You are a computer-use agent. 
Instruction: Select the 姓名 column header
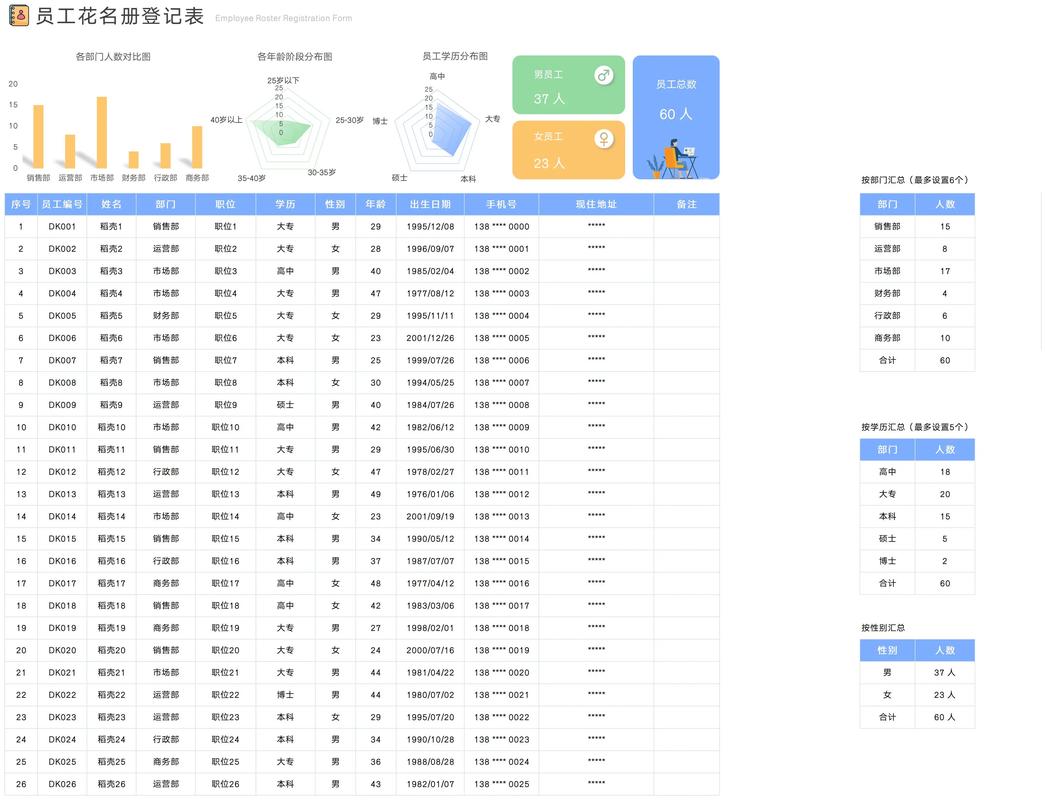[x=111, y=204]
